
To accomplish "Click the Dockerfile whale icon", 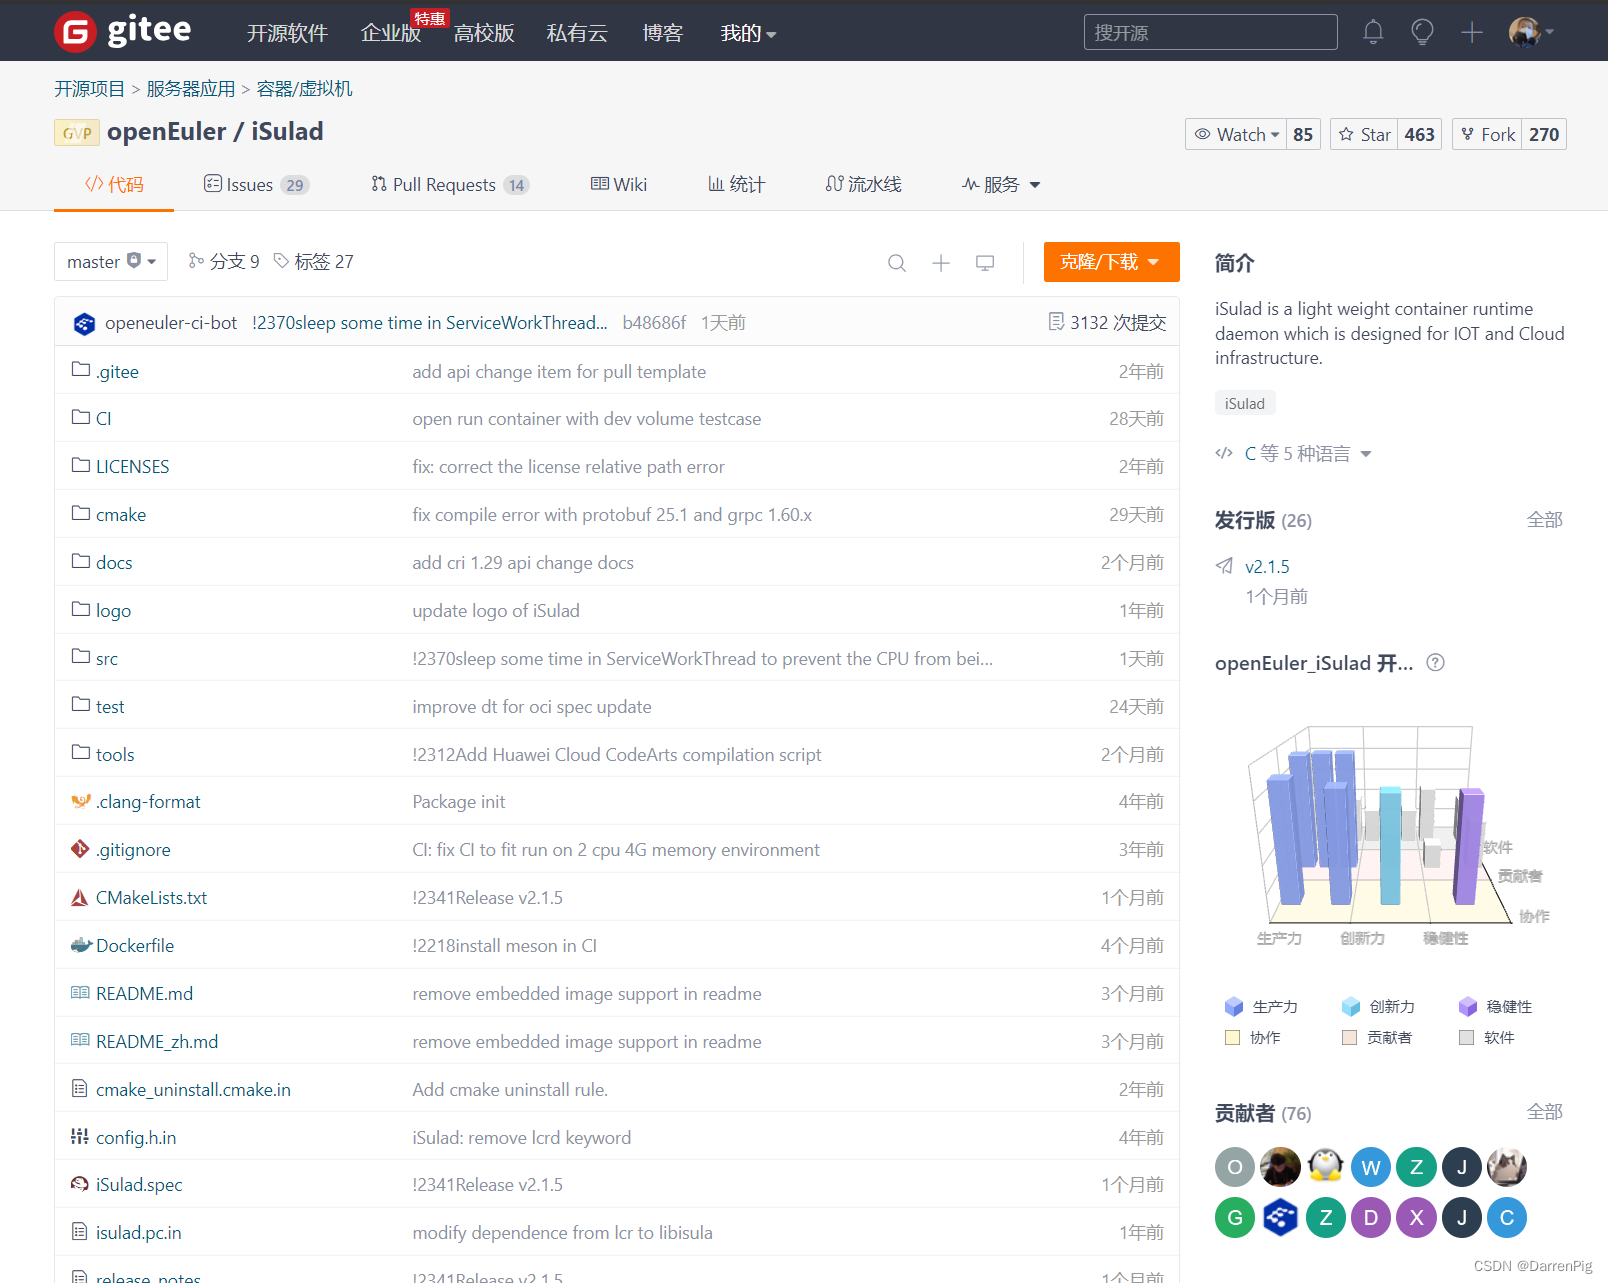I will click(81, 945).
